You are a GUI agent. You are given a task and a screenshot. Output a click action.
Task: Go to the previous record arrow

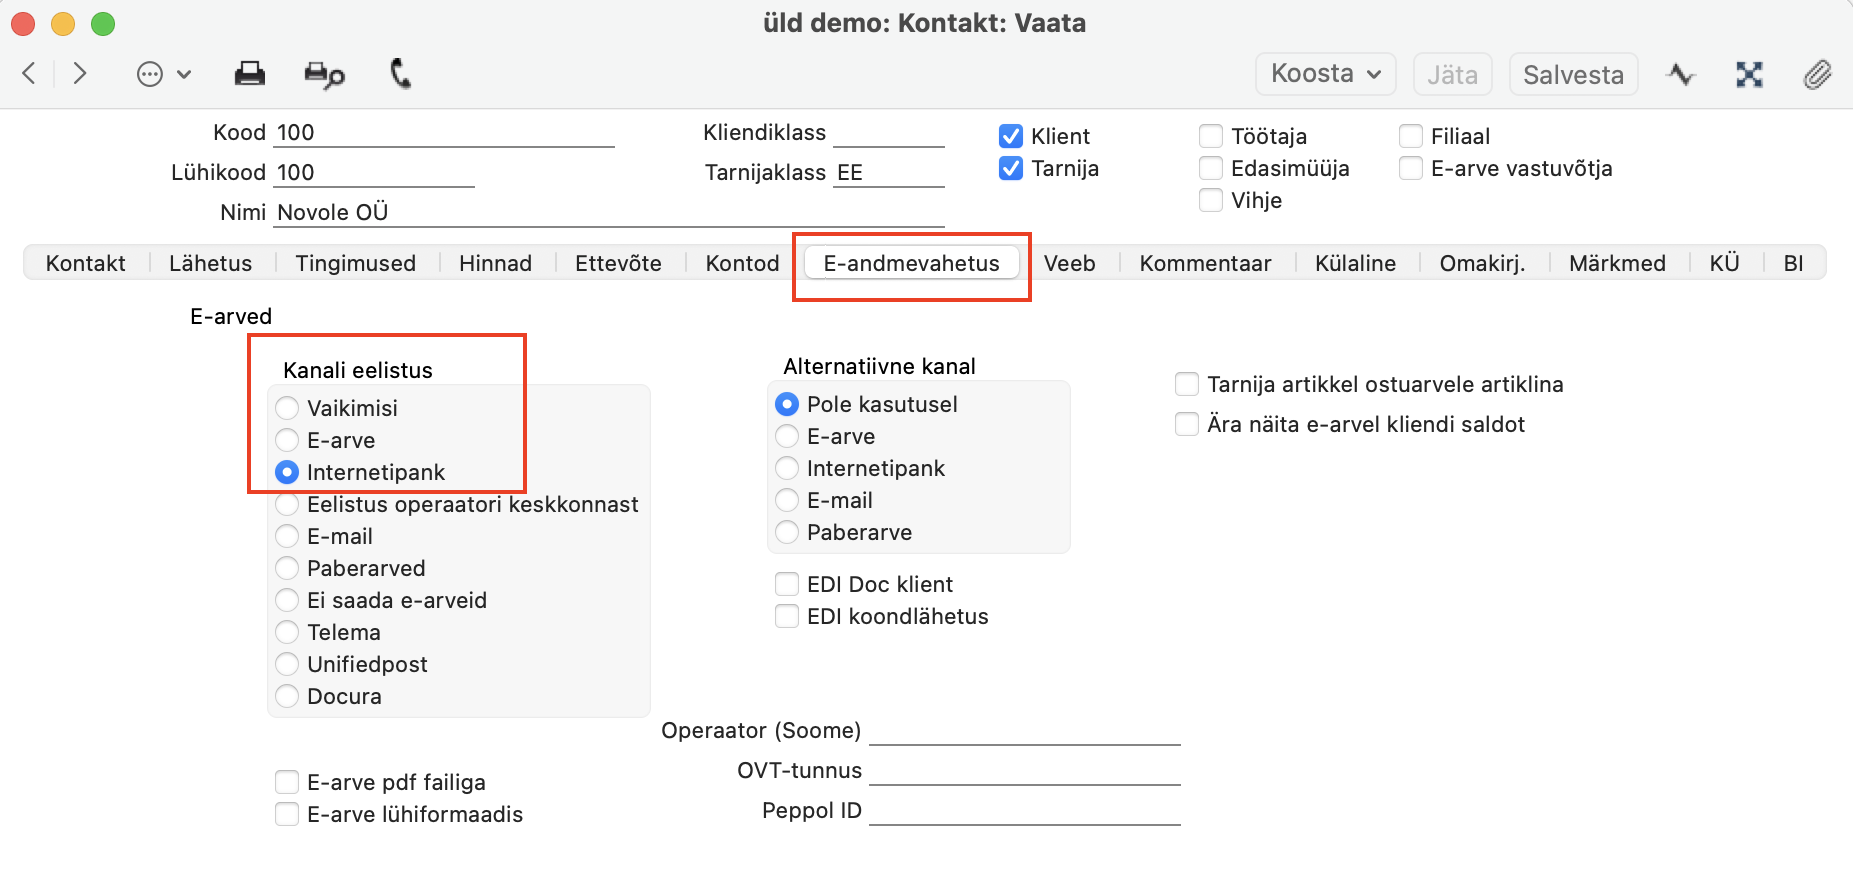pyautogui.click(x=30, y=73)
